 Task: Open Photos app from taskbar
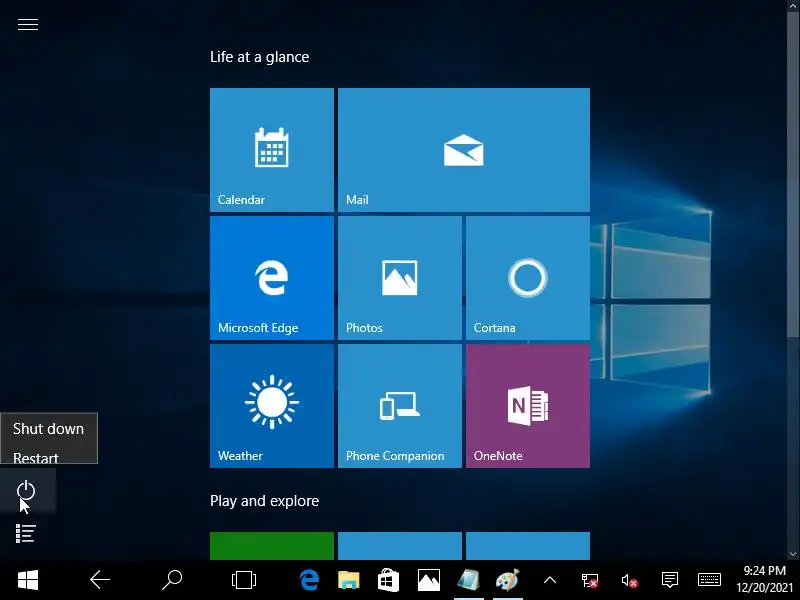click(429, 580)
